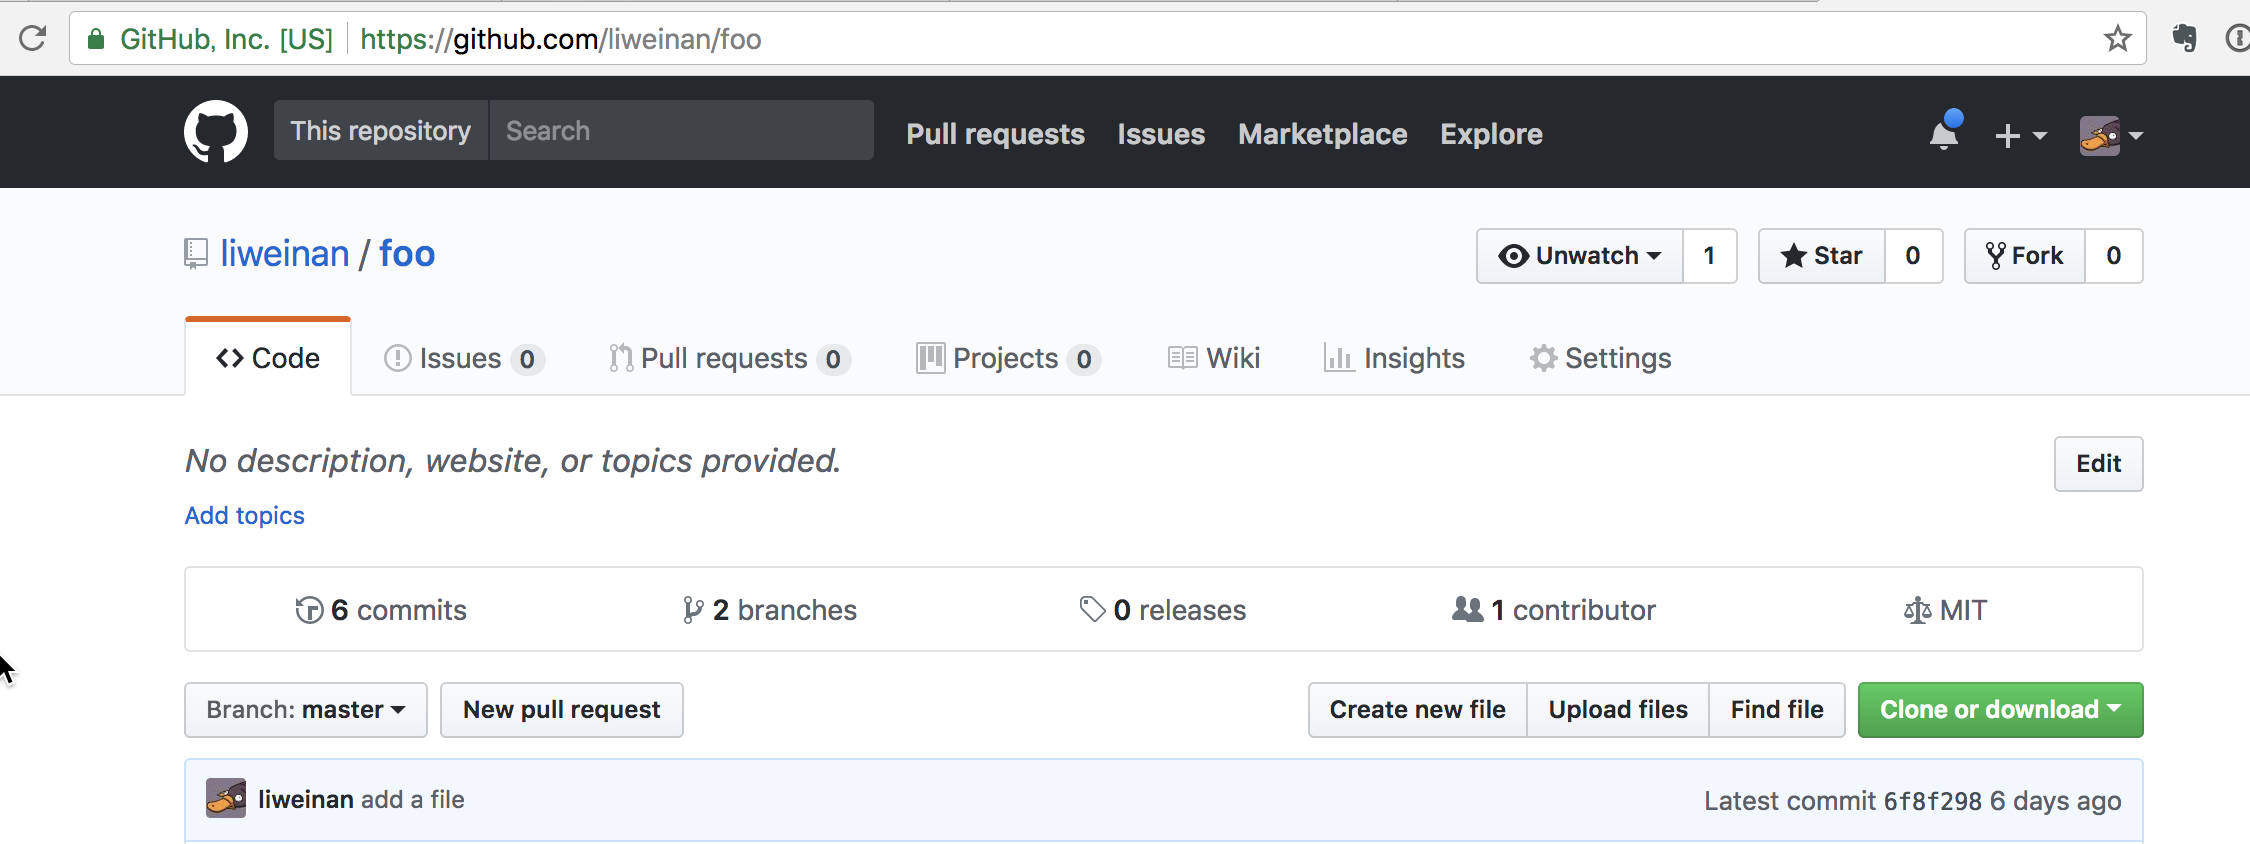The image size is (2250, 844).
Task: Click New pull request button
Action: click(562, 710)
